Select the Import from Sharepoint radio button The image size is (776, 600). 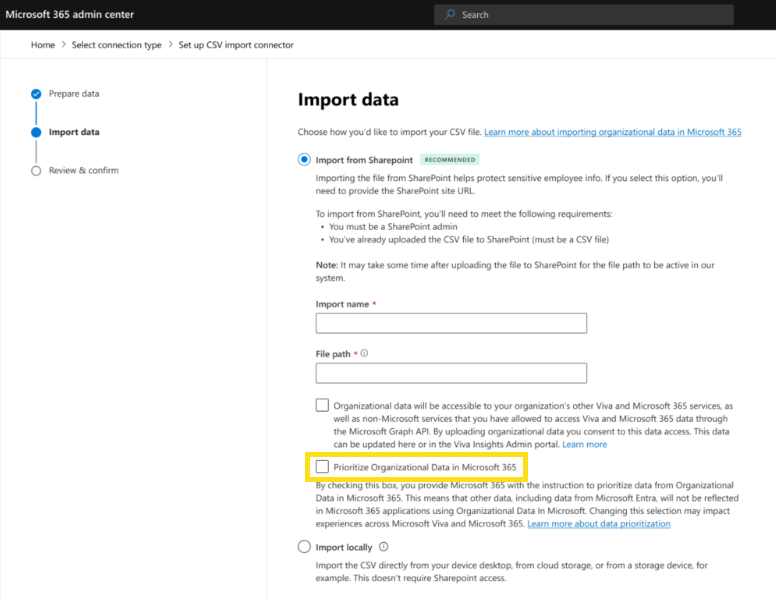click(x=304, y=159)
